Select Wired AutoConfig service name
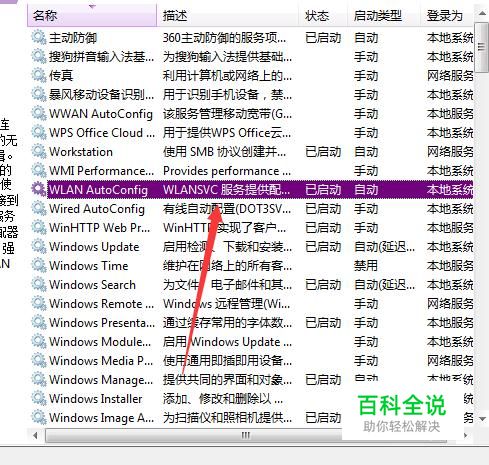The image size is (489, 465). click(97, 209)
